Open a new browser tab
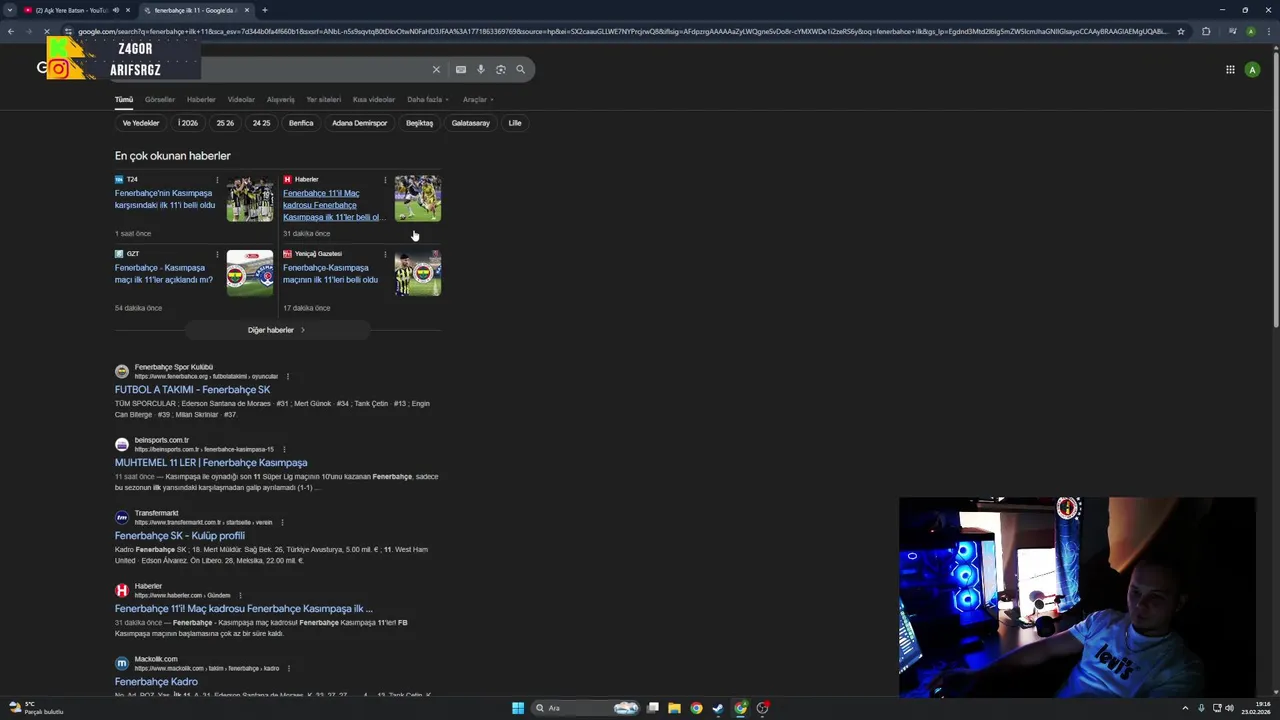1280x720 pixels. [x=265, y=10]
